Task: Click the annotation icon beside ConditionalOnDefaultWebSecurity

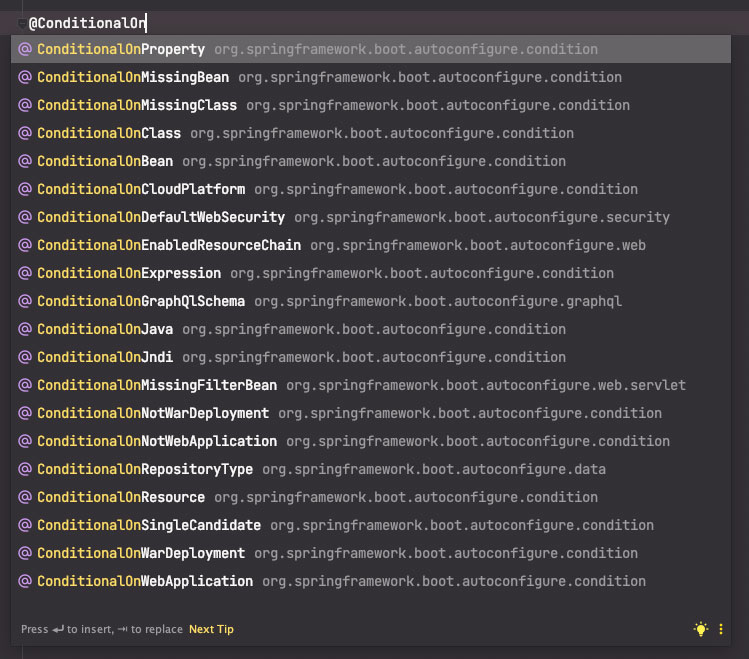Action: (25, 217)
